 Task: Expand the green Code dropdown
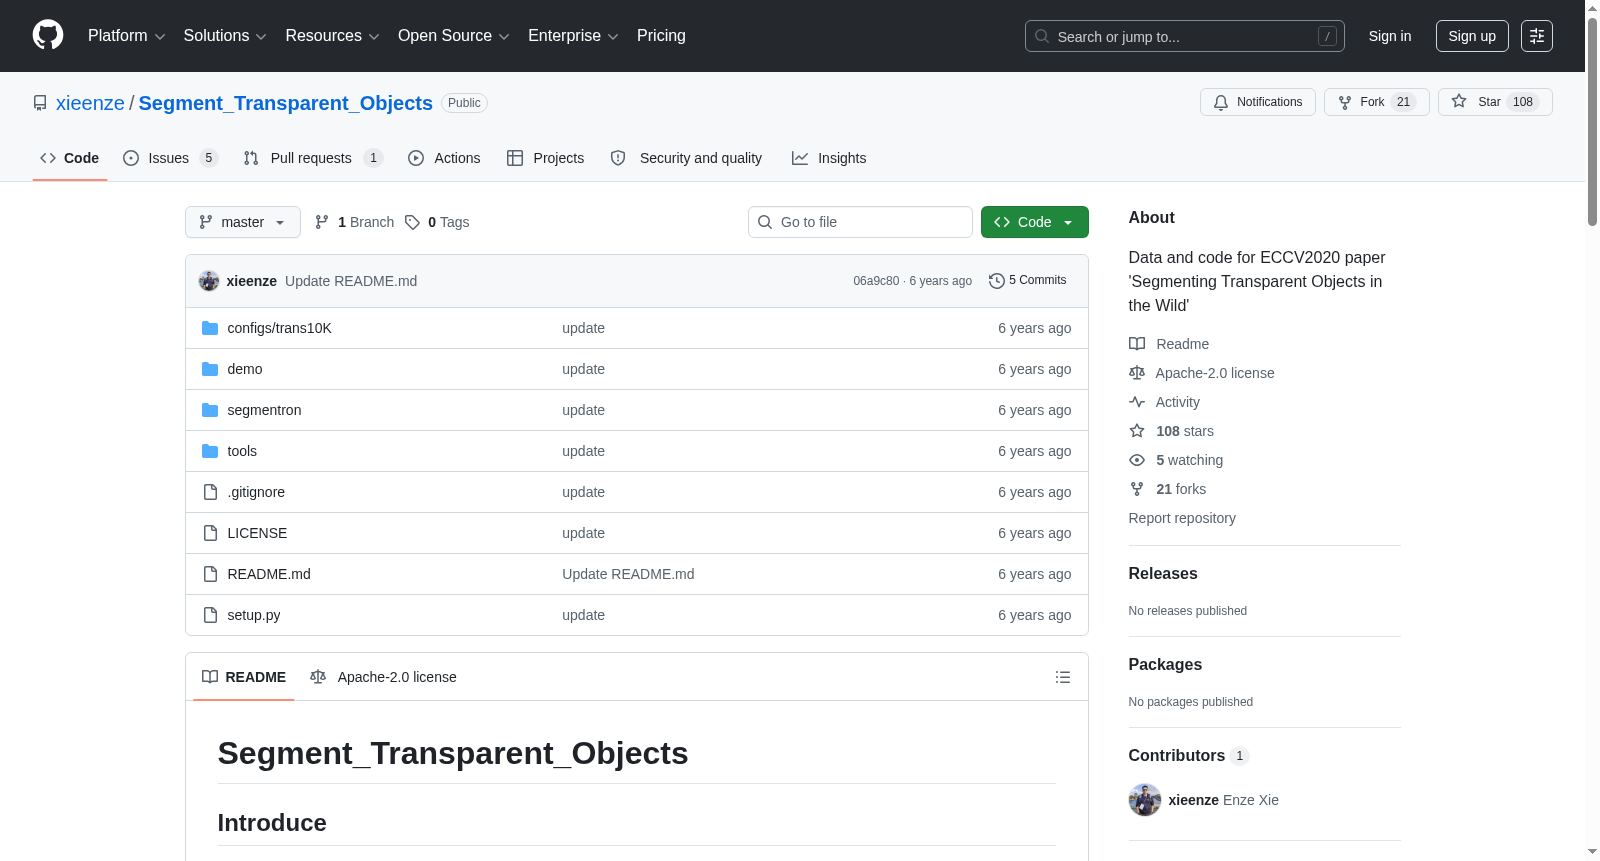1034,222
